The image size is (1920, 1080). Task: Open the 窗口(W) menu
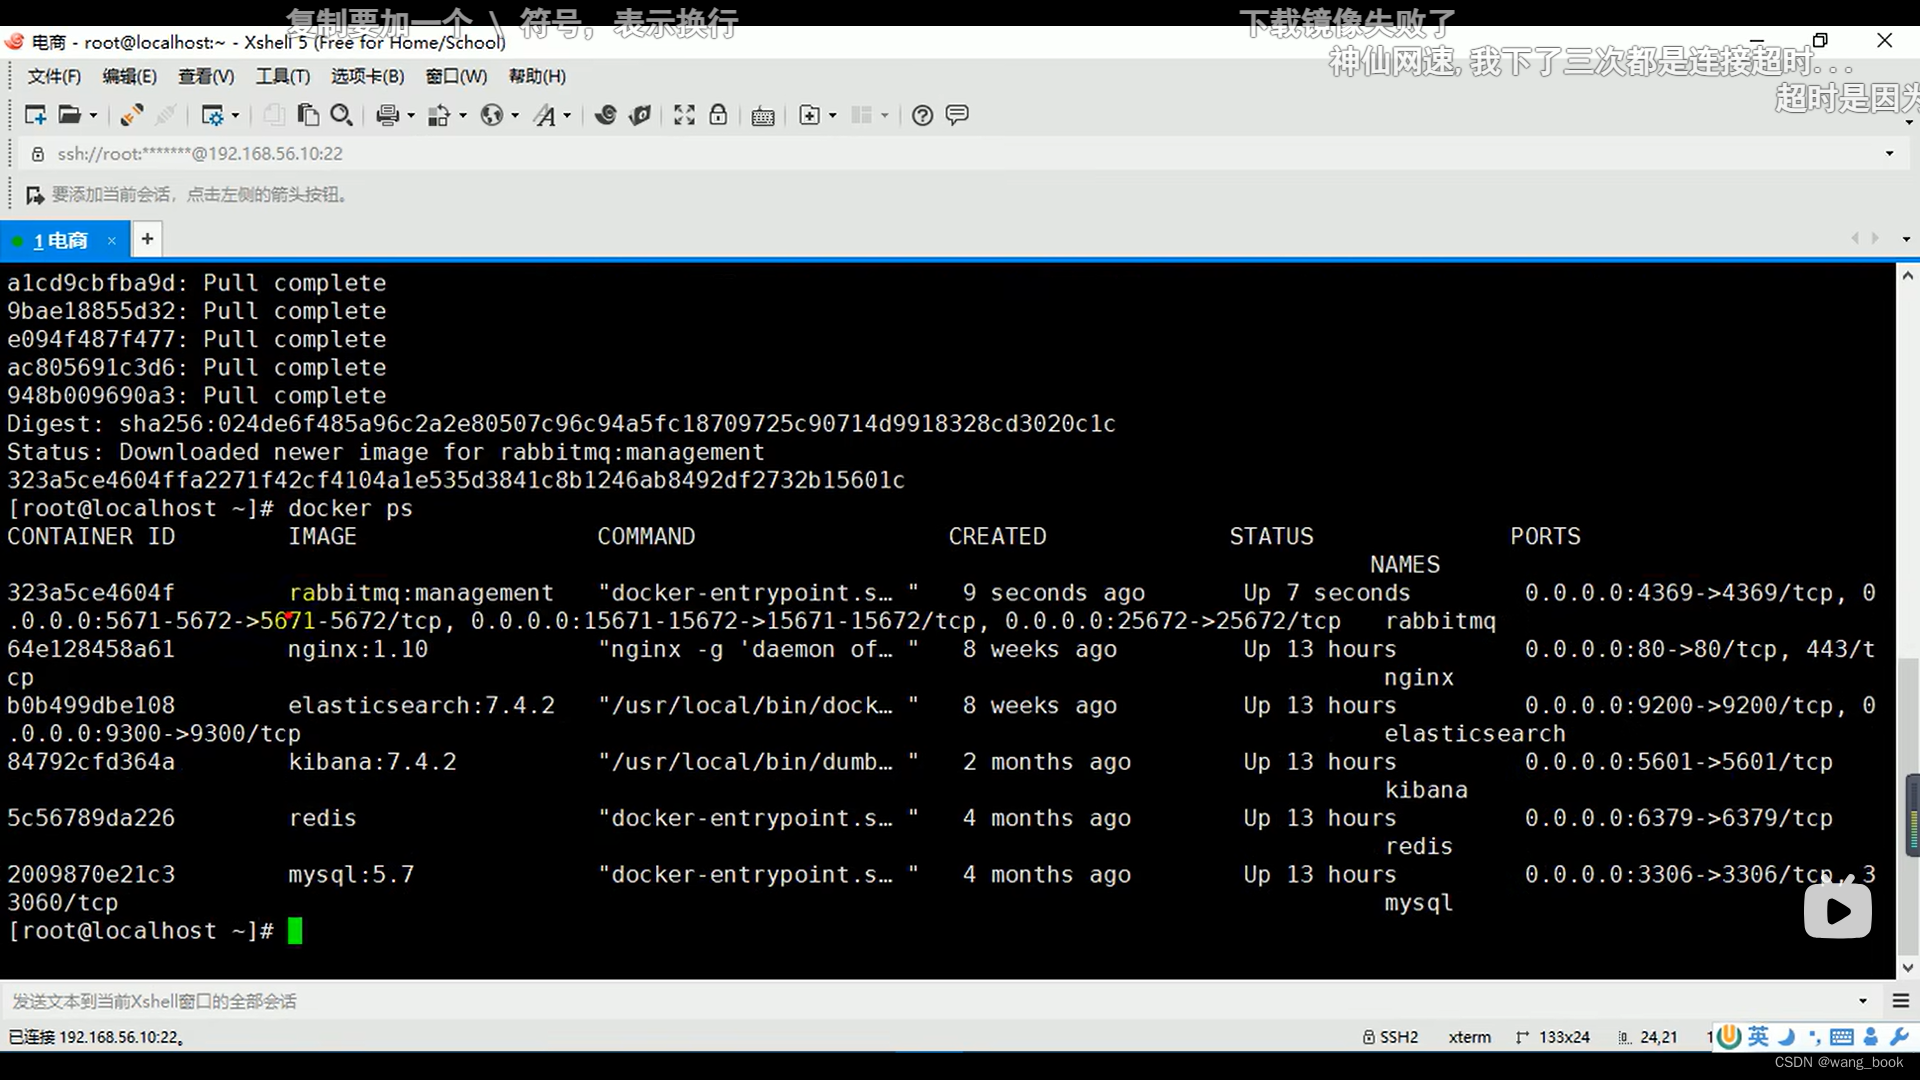(x=456, y=76)
